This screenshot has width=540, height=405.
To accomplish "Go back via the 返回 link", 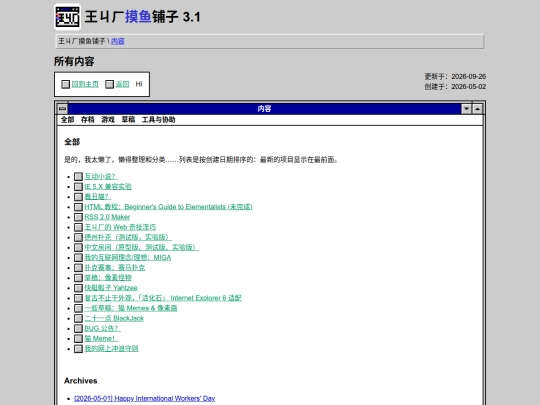I will click(x=122, y=84).
